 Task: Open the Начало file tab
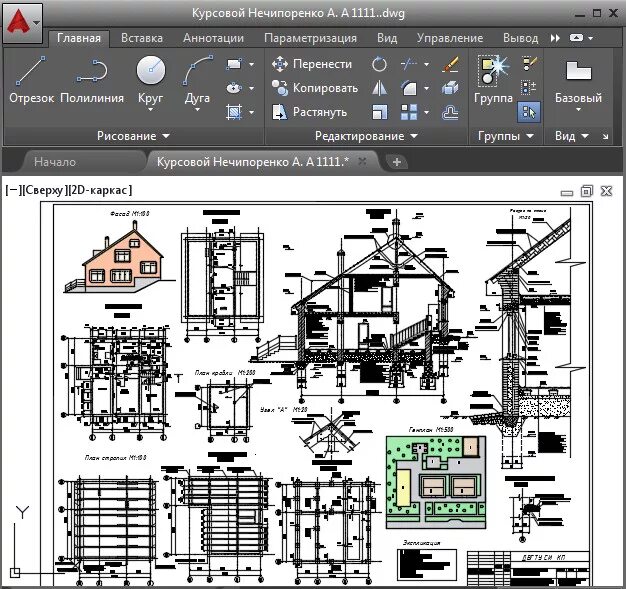tap(55, 162)
